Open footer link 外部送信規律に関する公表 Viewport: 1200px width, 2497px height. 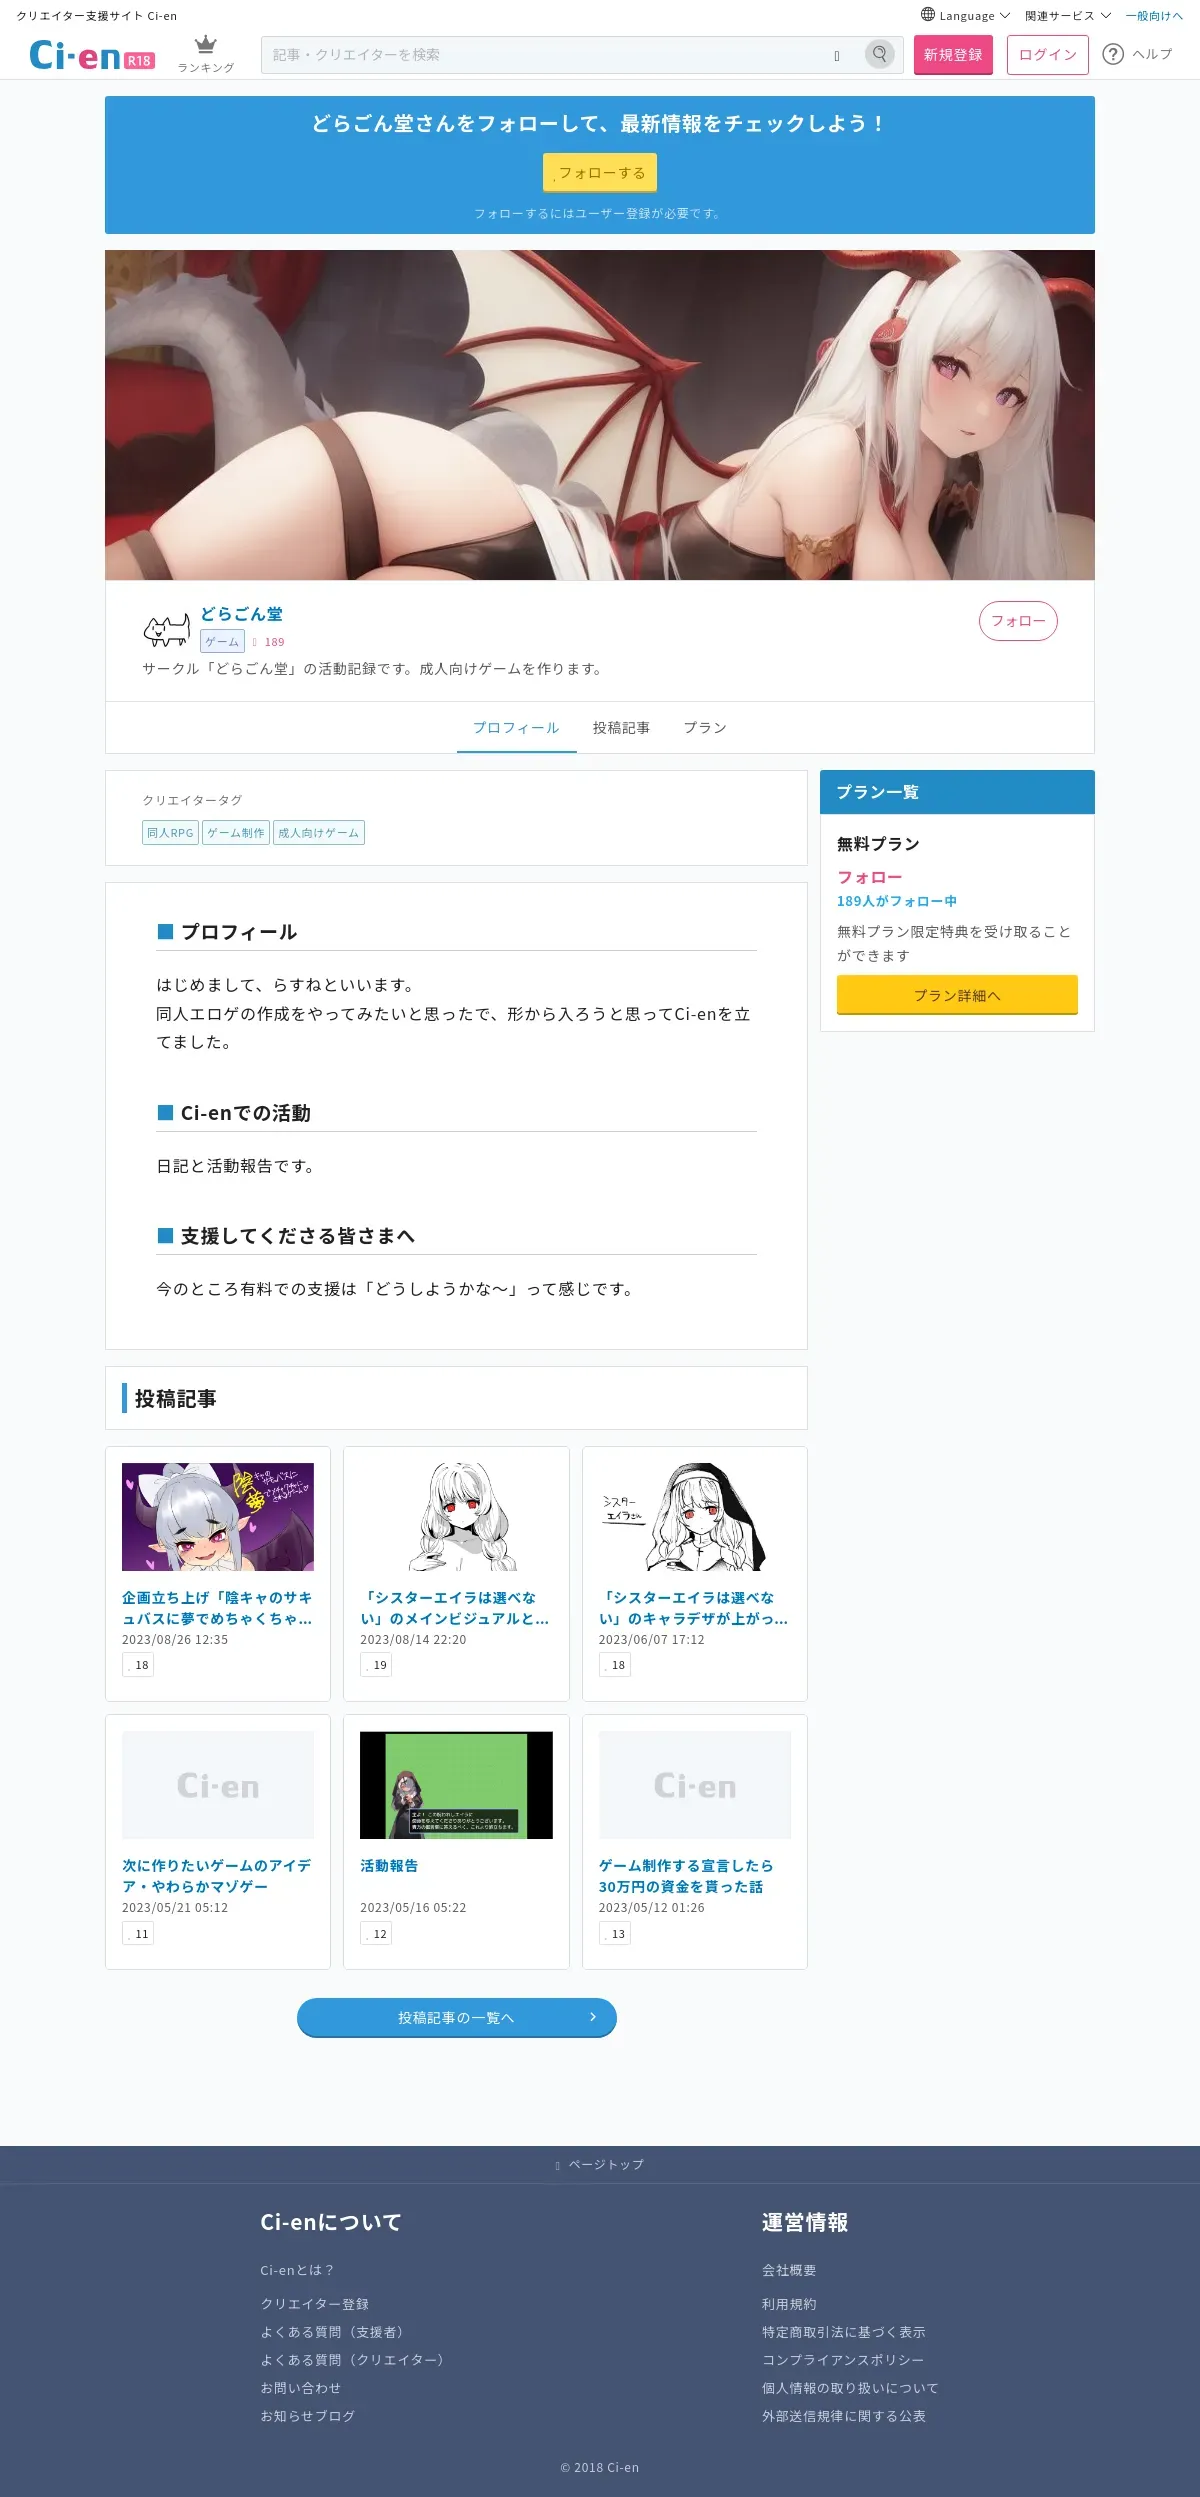[844, 2416]
